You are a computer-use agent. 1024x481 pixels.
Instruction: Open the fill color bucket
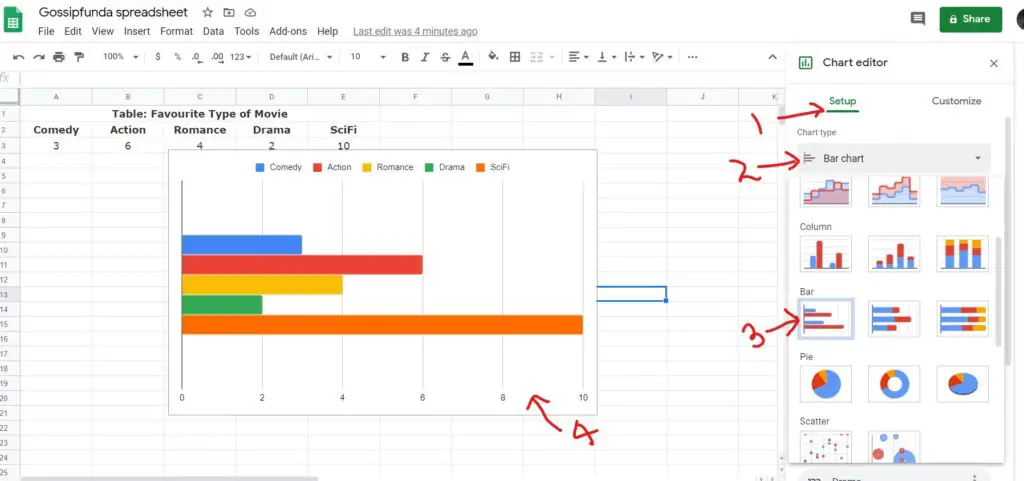point(494,57)
